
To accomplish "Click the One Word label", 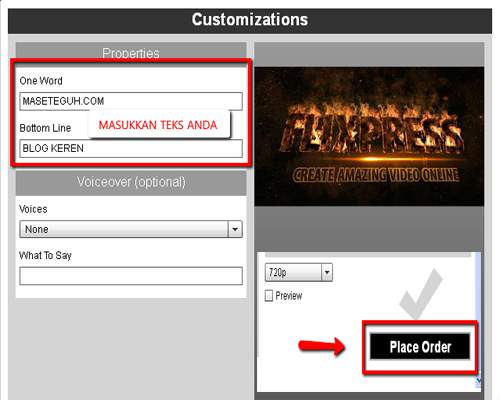I will click(41, 81).
